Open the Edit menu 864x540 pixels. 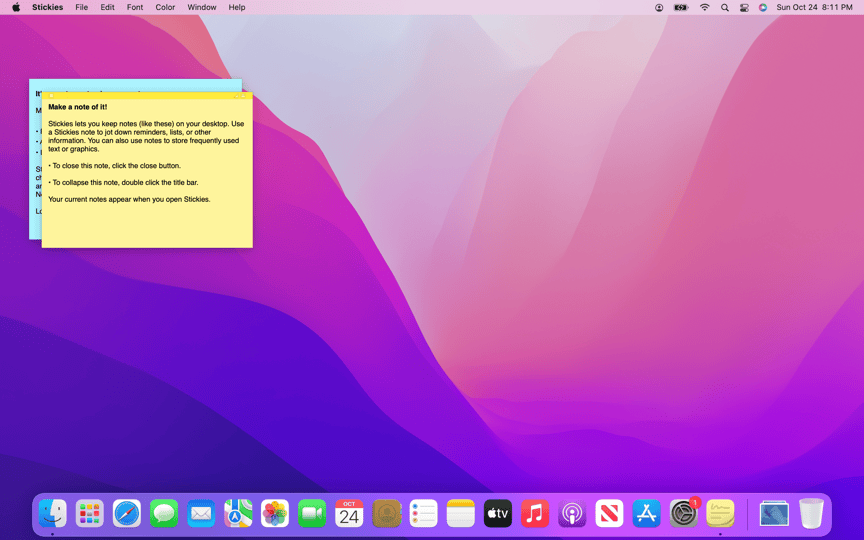click(x=107, y=7)
